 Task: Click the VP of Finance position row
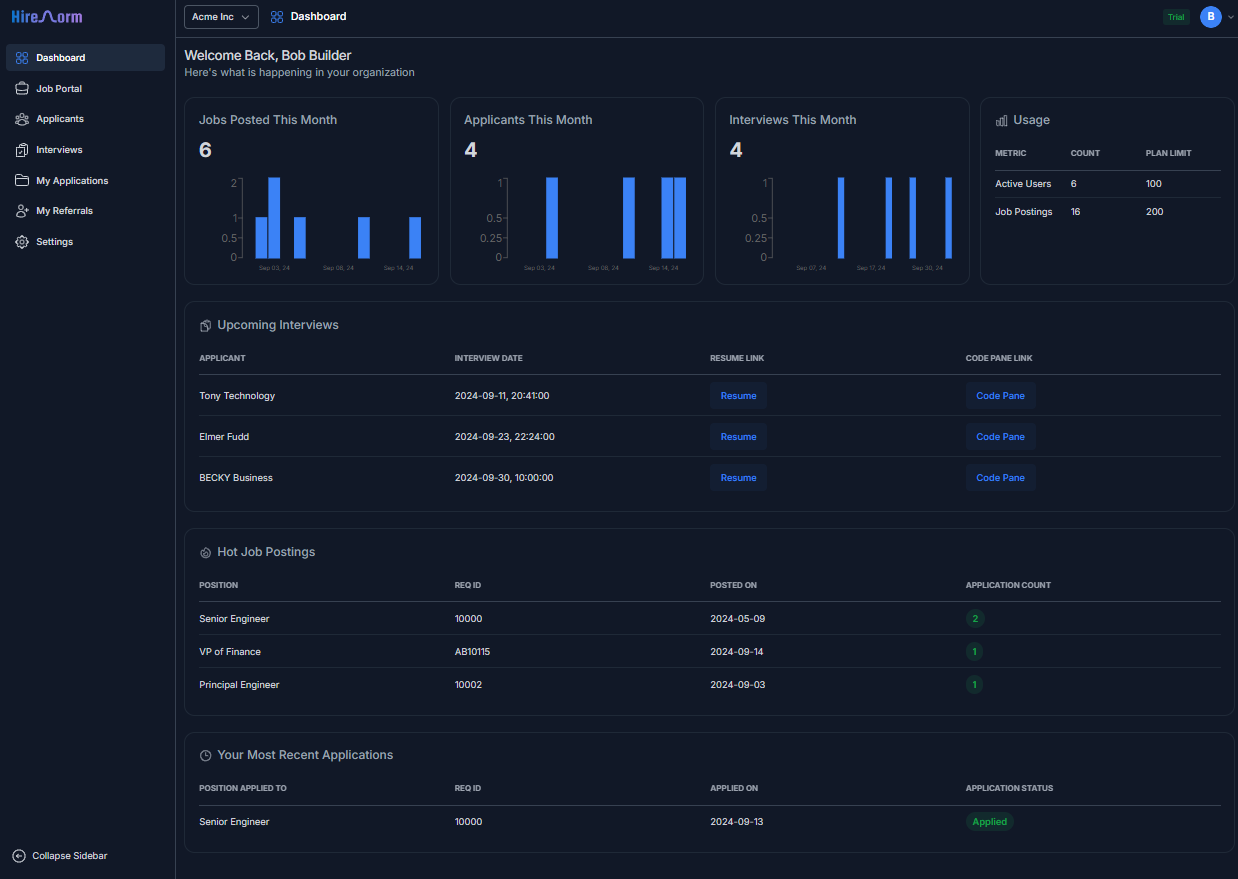coord(710,652)
